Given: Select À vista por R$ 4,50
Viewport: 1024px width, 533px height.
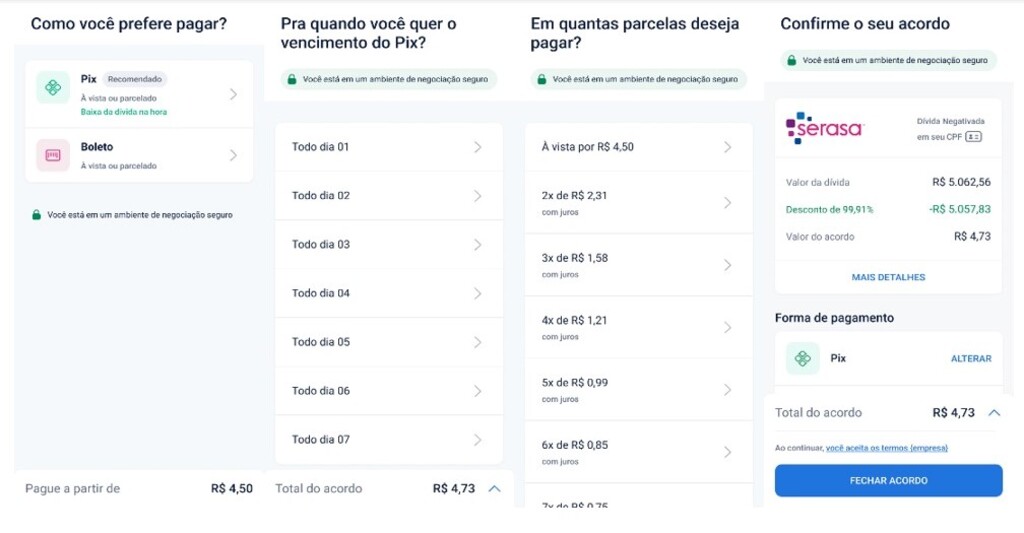Looking at the screenshot, I should click(639, 147).
